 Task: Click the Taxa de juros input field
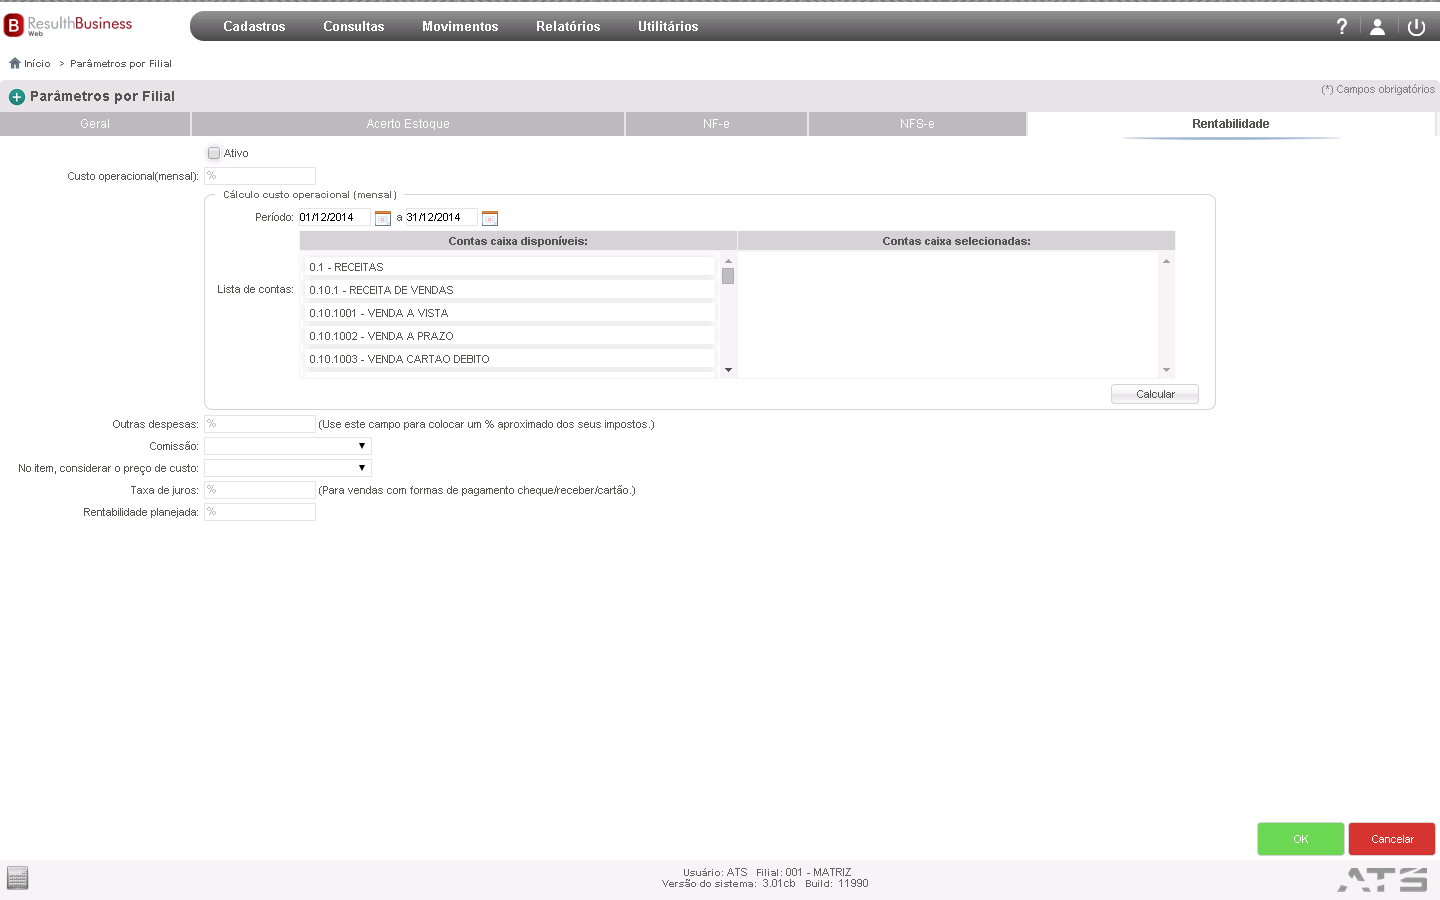point(260,490)
